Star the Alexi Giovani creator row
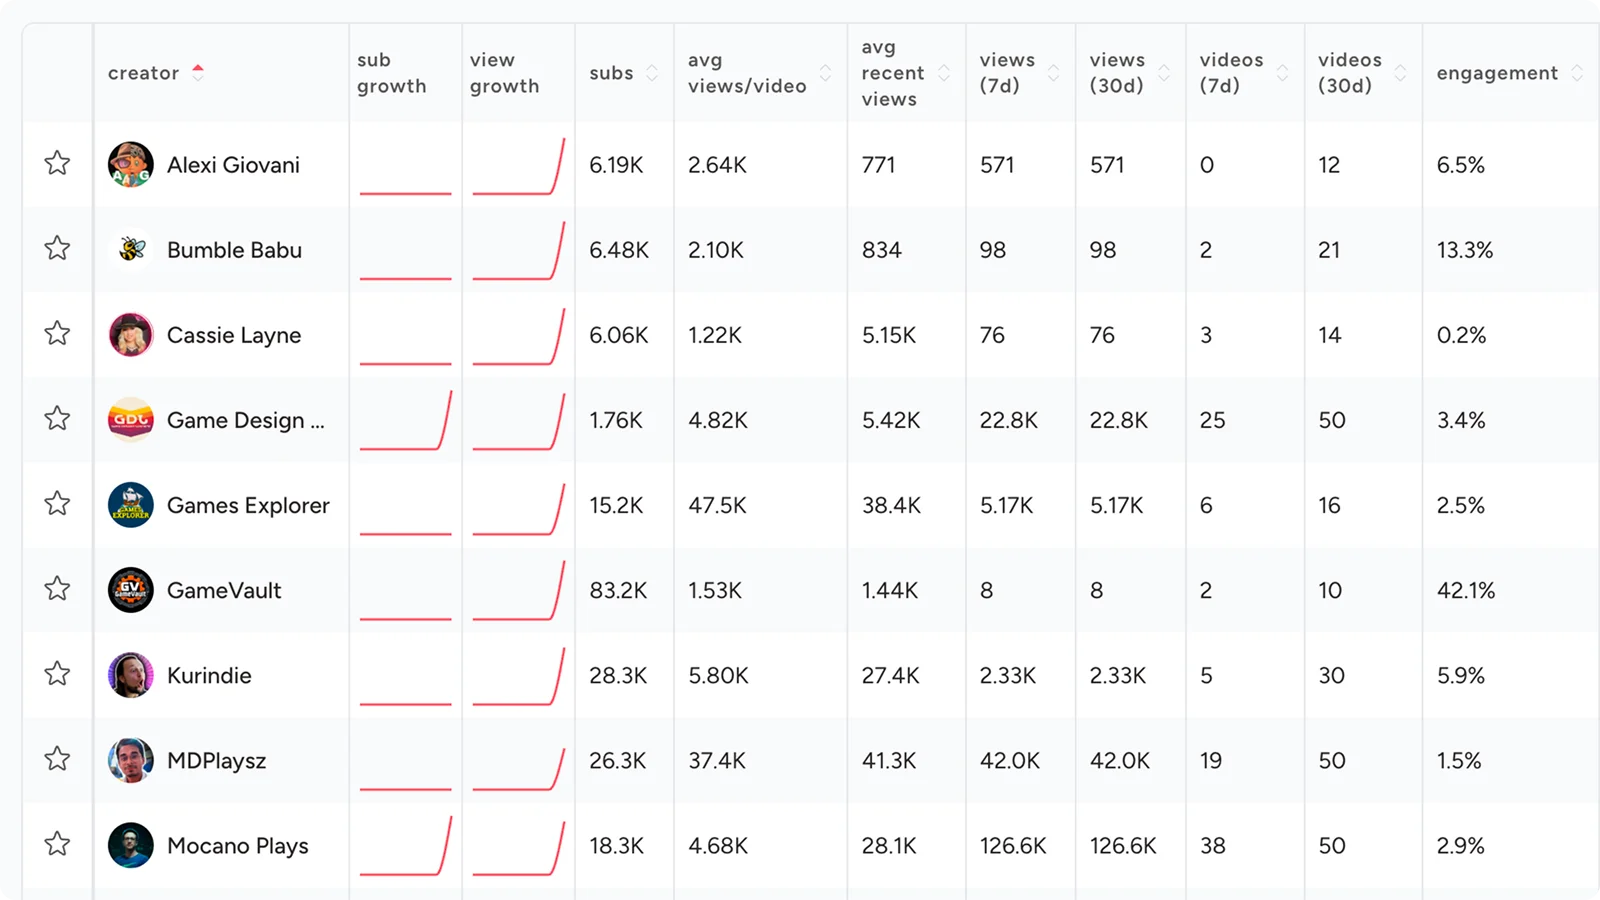Image resolution: width=1600 pixels, height=900 pixels. (x=57, y=163)
